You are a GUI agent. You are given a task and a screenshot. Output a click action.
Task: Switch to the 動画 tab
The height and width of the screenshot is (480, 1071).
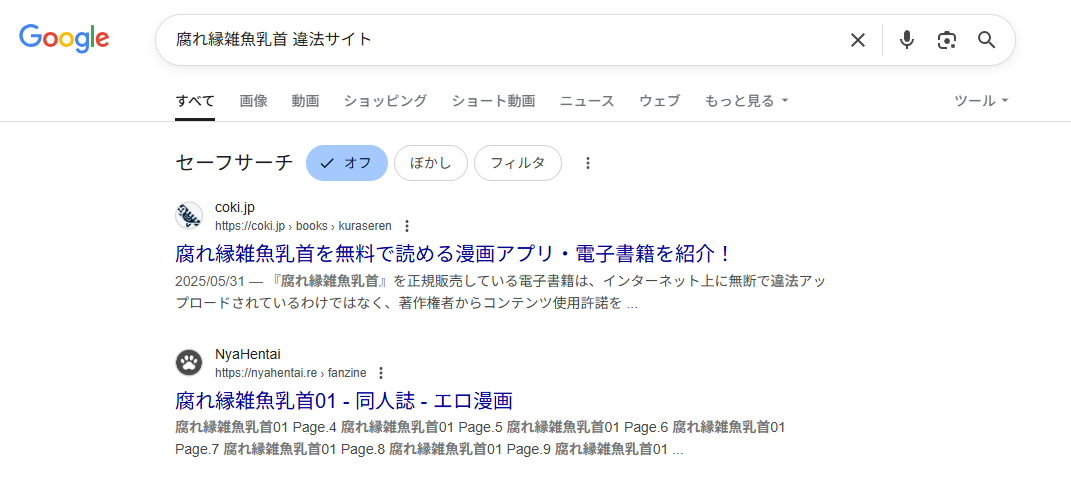[305, 101]
